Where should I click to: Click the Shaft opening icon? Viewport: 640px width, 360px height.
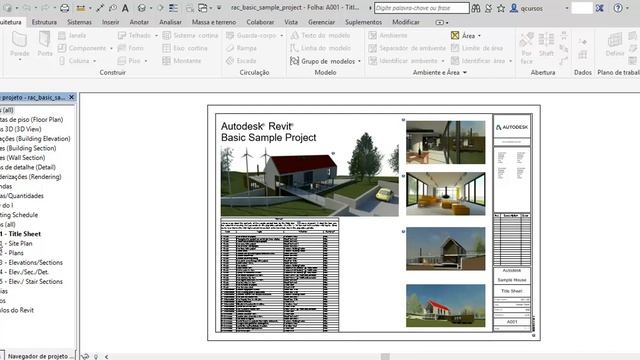pos(546,40)
